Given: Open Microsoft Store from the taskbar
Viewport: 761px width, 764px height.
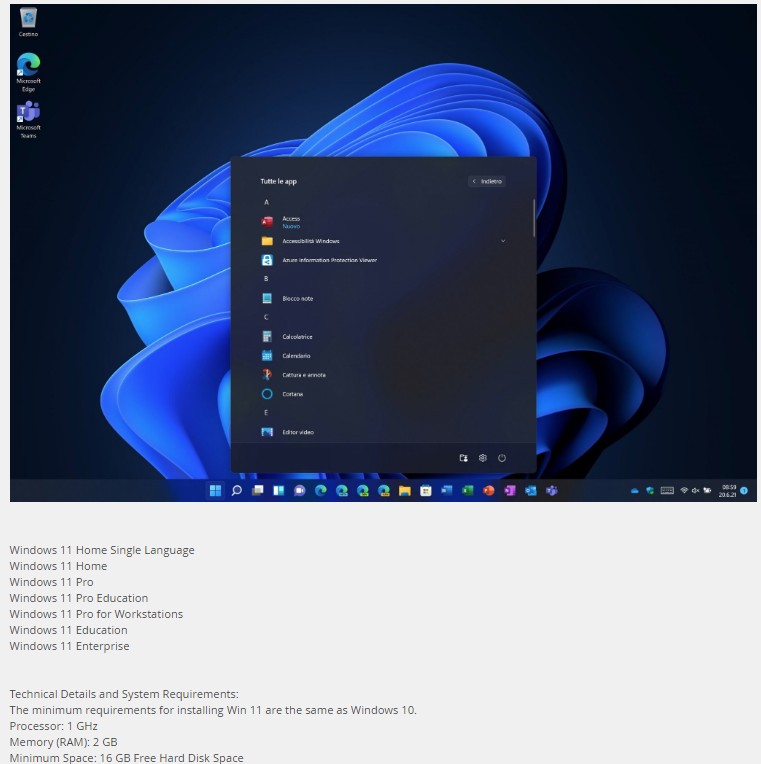Looking at the screenshot, I should (426, 491).
